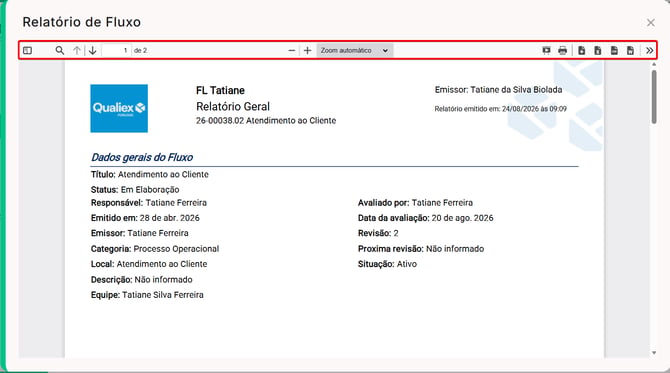Image resolution: width=670 pixels, height=373 pixels.
Task: Zoom in with the plus button
Action: (307, 50)
